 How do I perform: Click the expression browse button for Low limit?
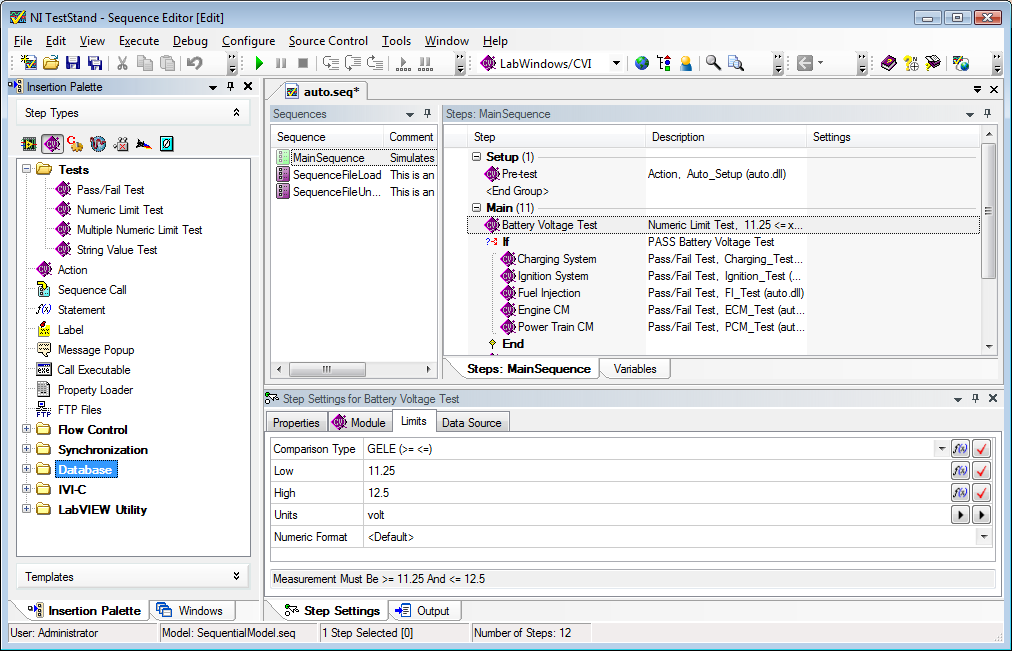pos(959,471)
